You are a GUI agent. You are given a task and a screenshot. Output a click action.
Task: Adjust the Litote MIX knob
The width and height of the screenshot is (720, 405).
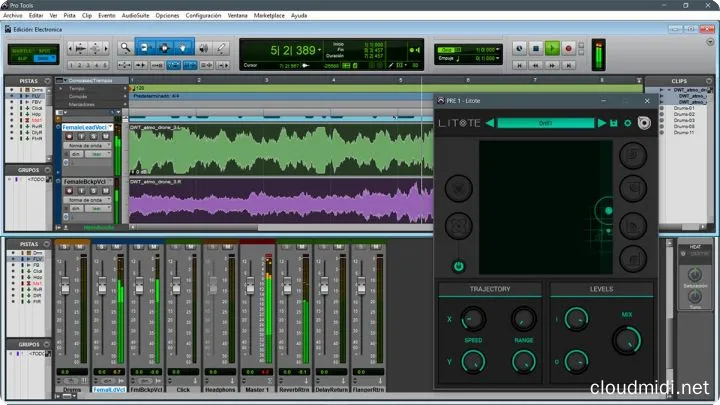[x=626, y=339]
